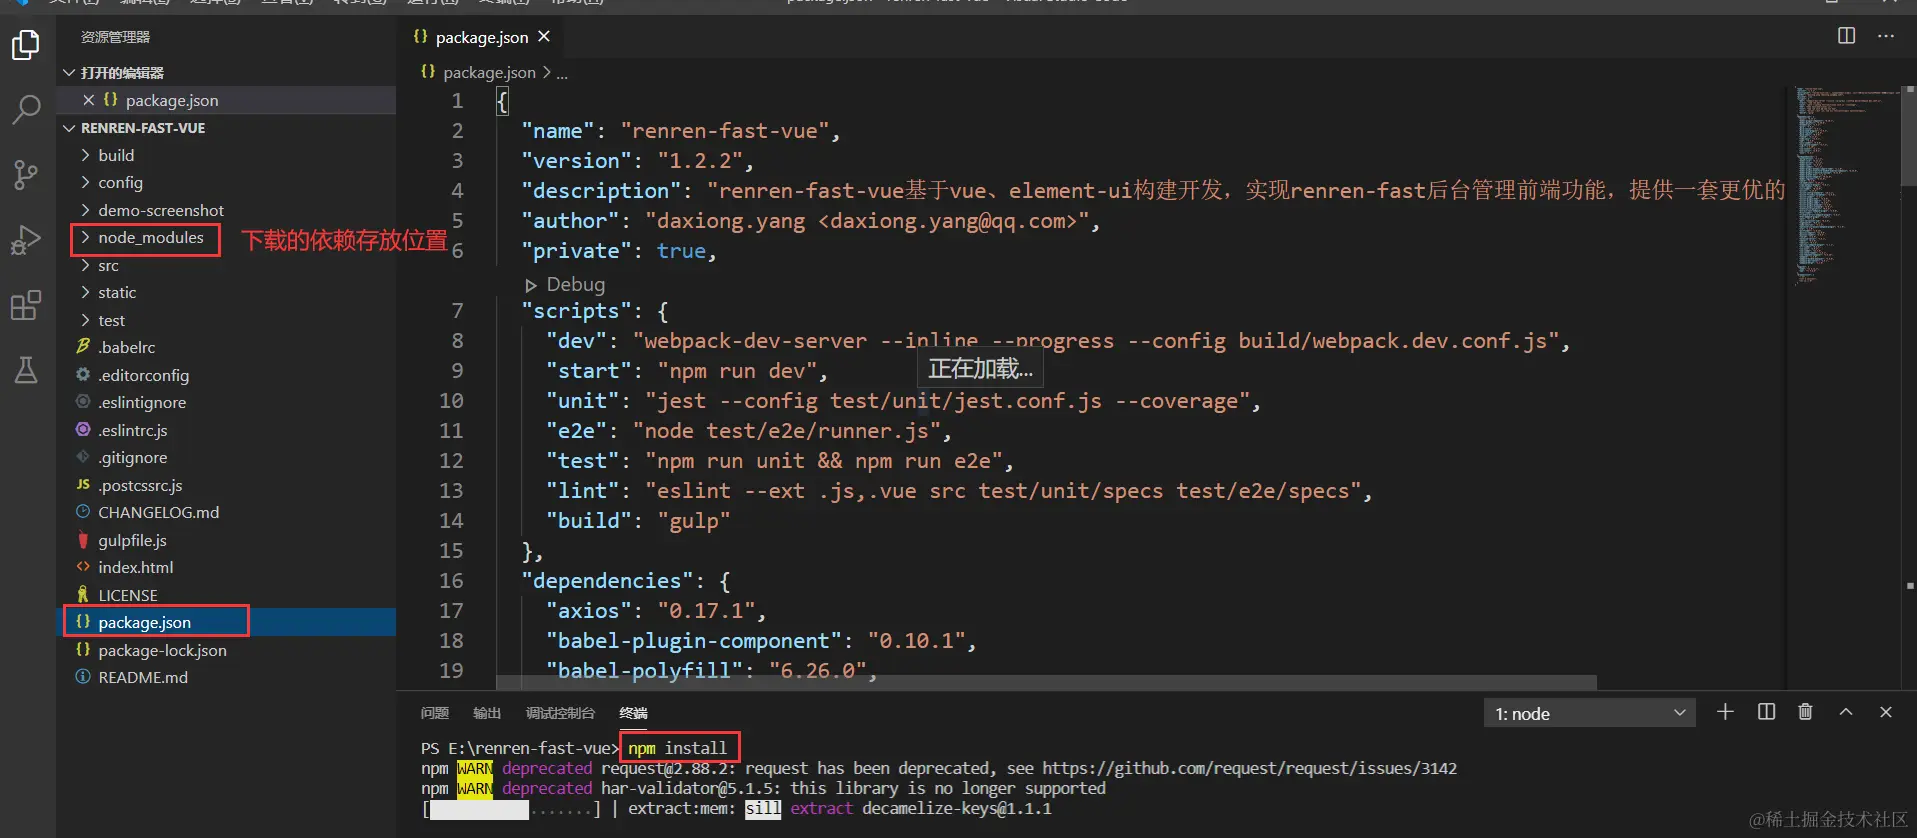Select the package.json editor tab
The height and width of the screenshot is (838, 1917).
[480, 37]
